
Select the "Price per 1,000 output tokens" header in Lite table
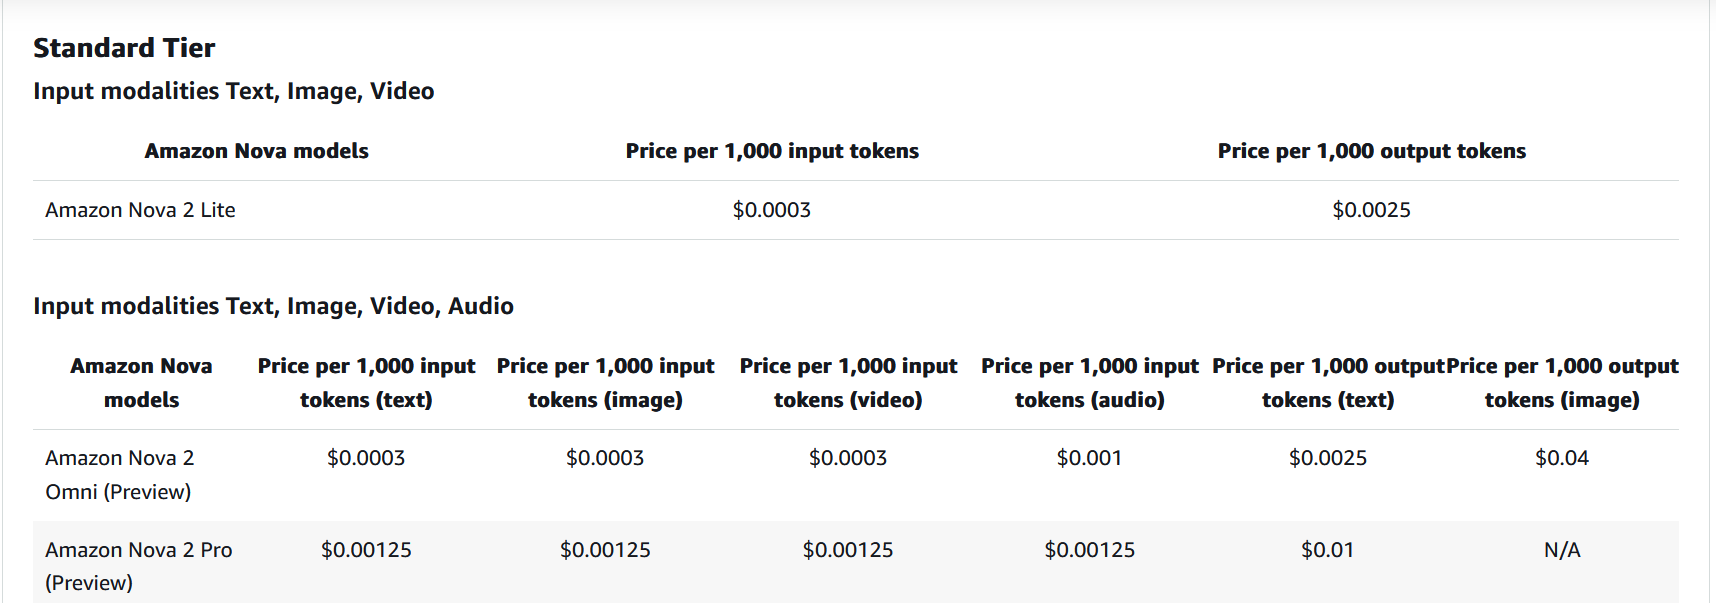pos(1371,151)
